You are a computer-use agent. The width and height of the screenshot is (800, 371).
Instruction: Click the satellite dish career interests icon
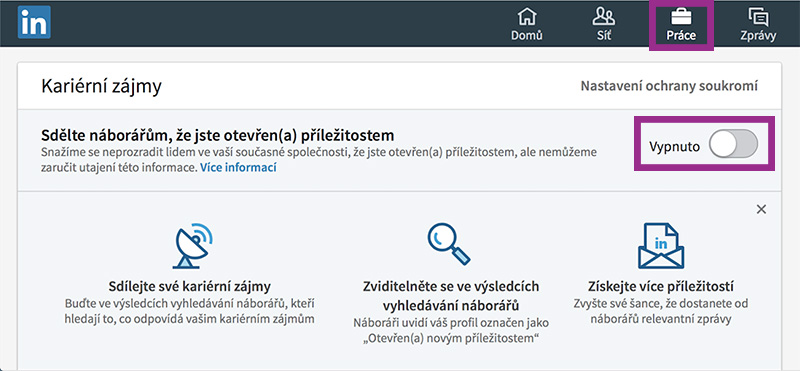(x=192, y=247)
